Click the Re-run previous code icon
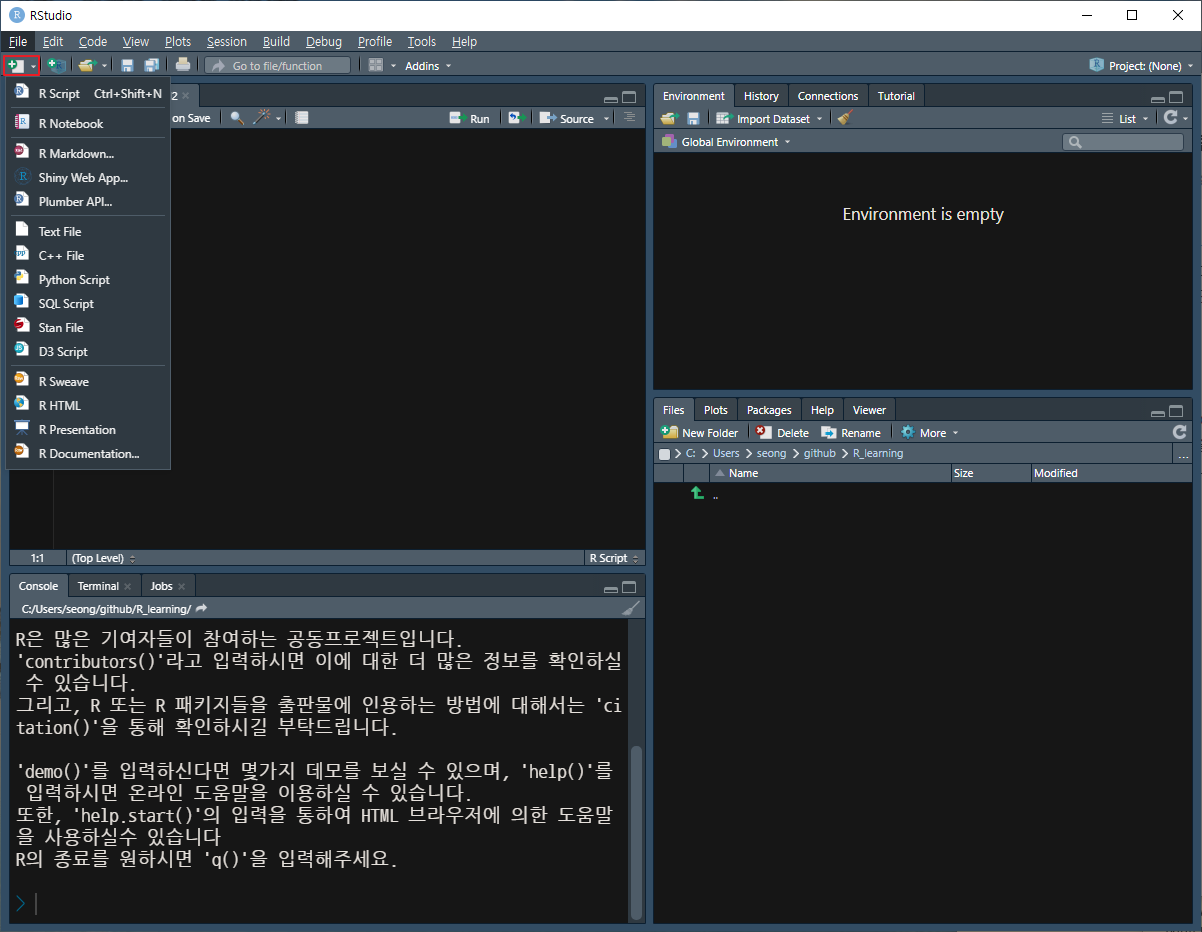1202x932 pixels. [516, 118]
